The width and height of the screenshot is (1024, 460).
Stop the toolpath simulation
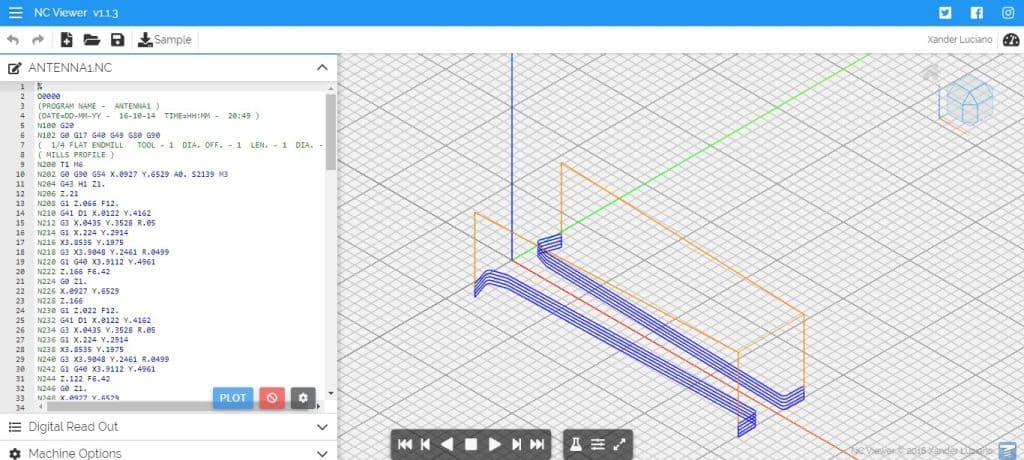pos(471,444)
